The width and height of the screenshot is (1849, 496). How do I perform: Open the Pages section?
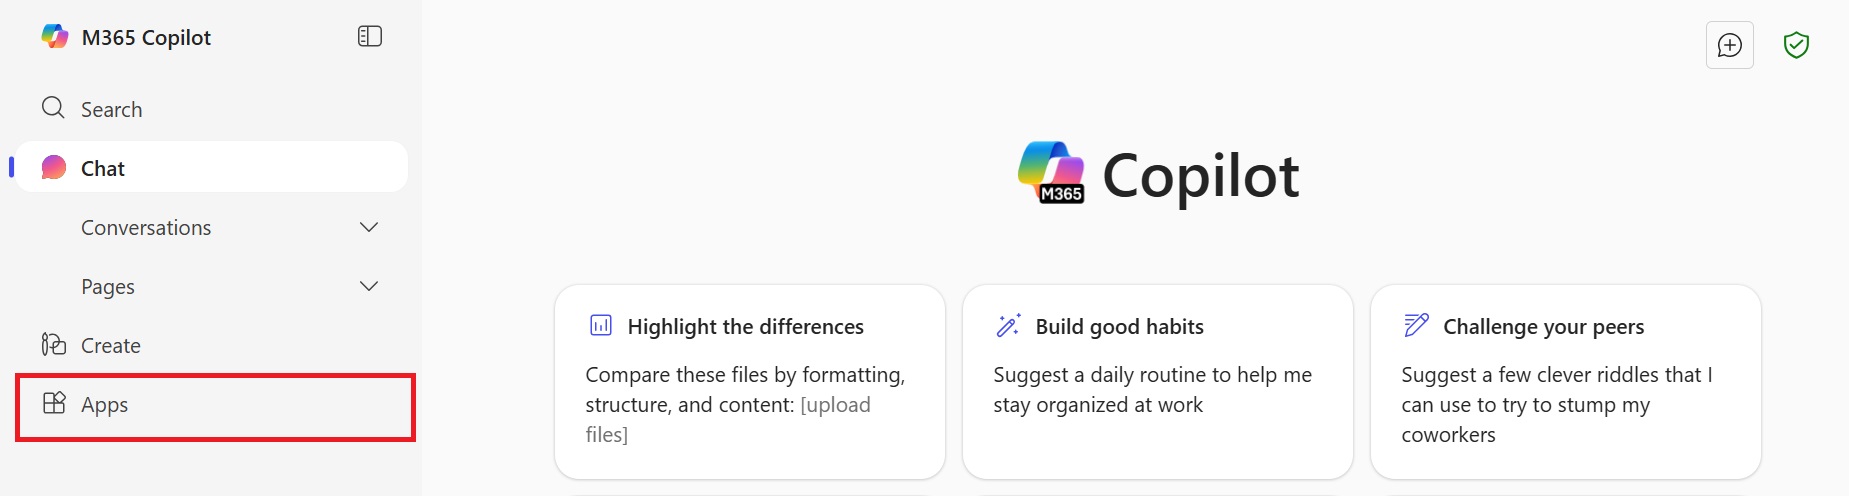pos(108,287)
